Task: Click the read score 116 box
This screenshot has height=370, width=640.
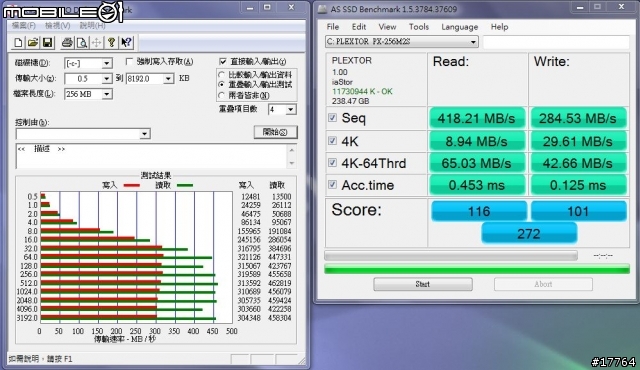Action: pos(479,211)
